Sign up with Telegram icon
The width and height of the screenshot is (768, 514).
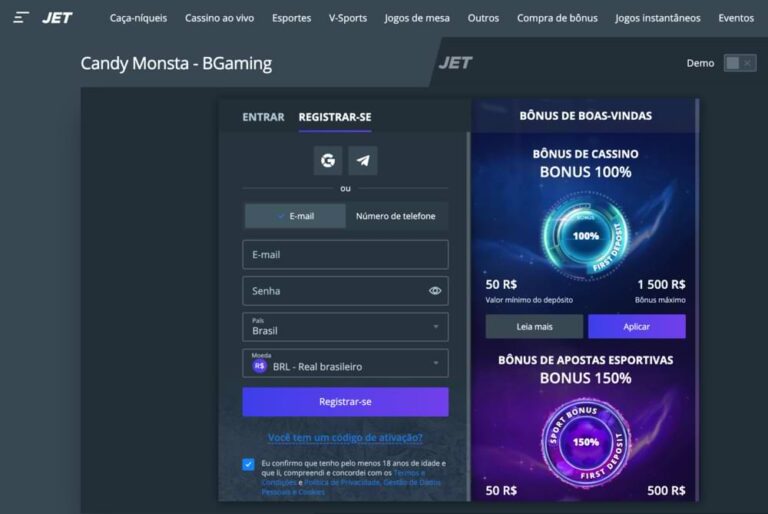pos(363,160)
